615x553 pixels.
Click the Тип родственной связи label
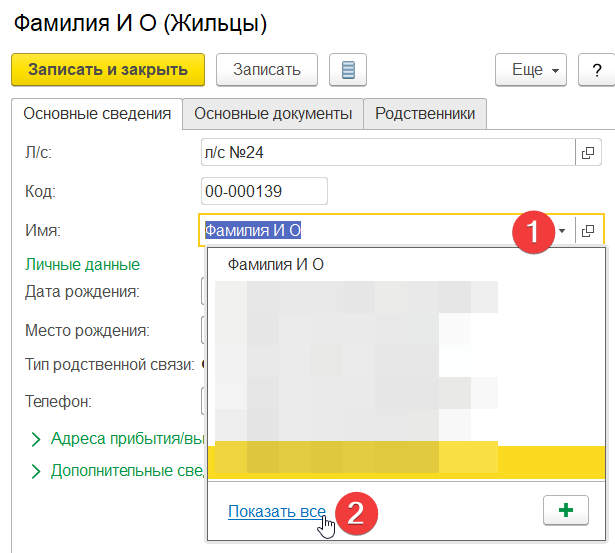click(110, 365)
